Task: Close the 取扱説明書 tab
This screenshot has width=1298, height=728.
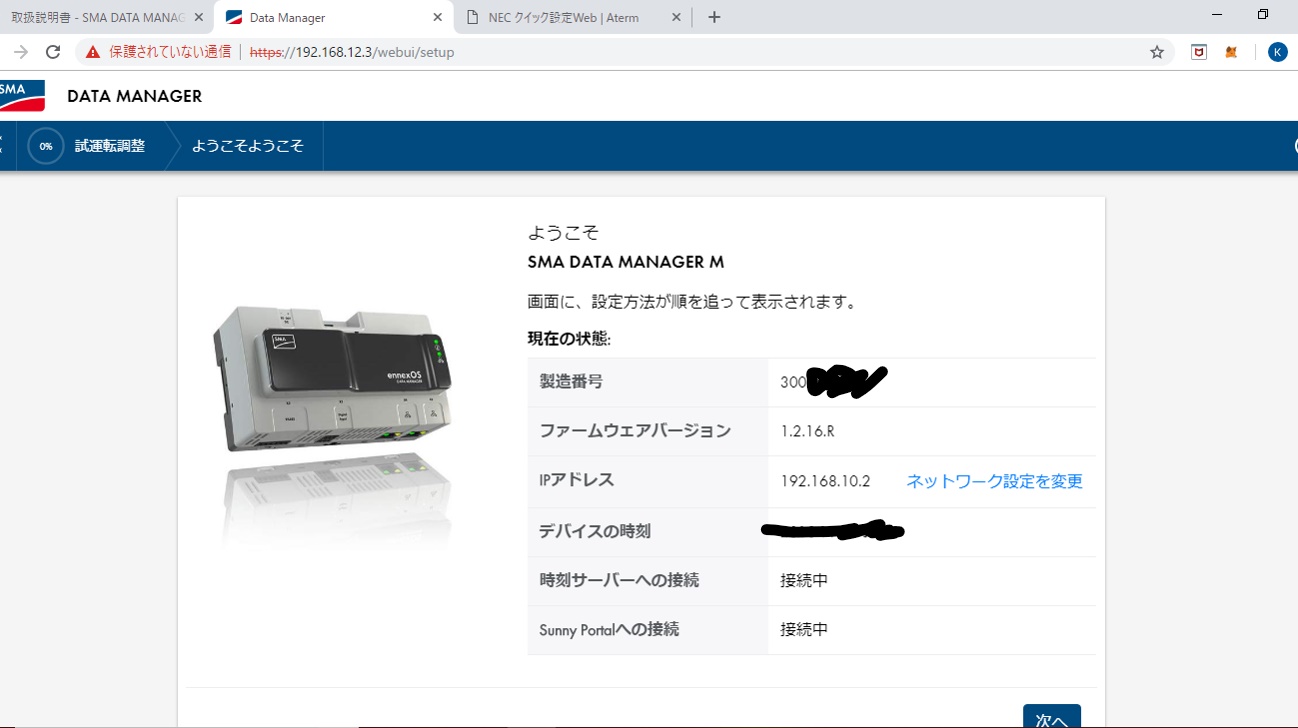Action: pos(197,17)
